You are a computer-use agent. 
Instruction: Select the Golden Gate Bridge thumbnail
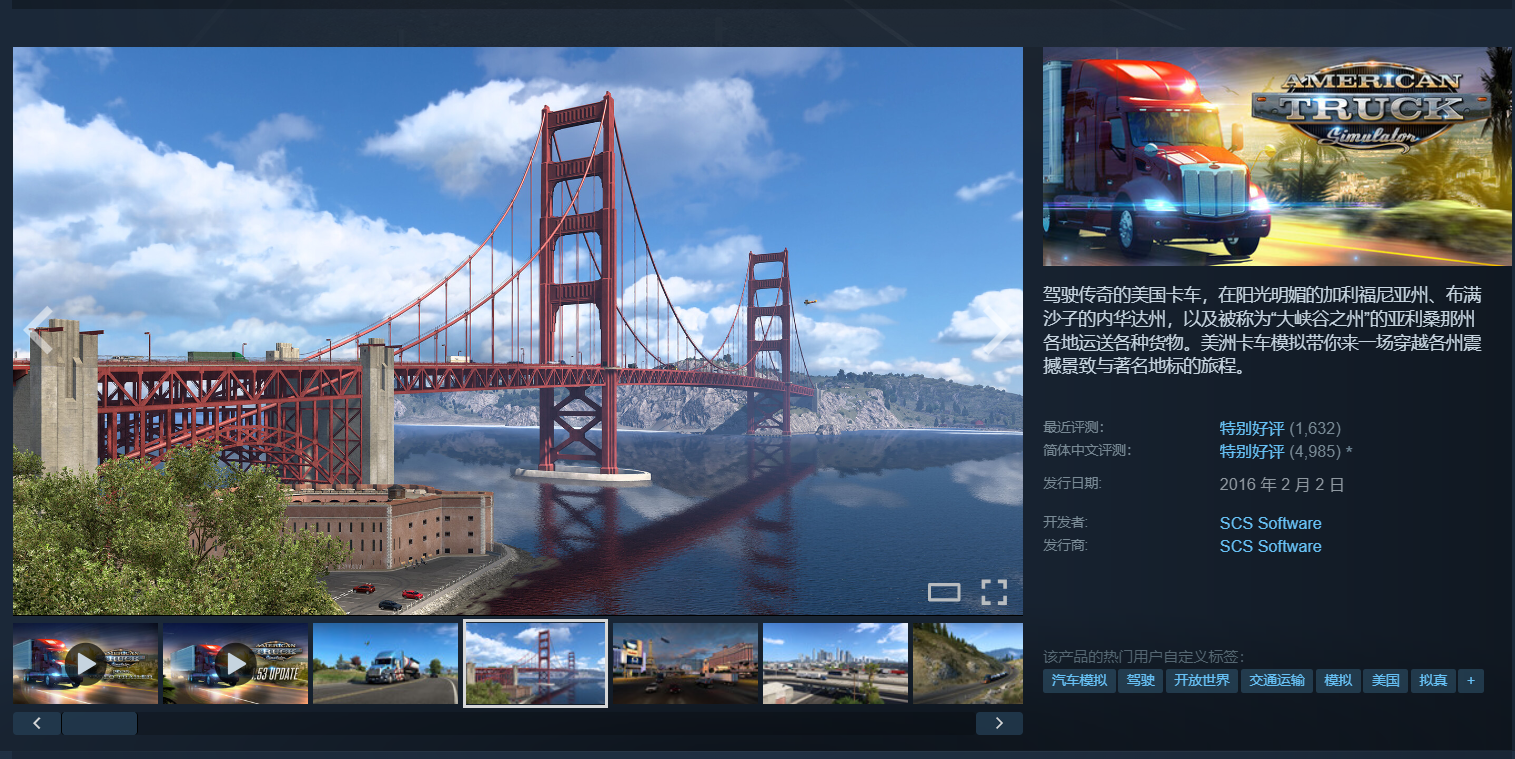coord(535,663)
